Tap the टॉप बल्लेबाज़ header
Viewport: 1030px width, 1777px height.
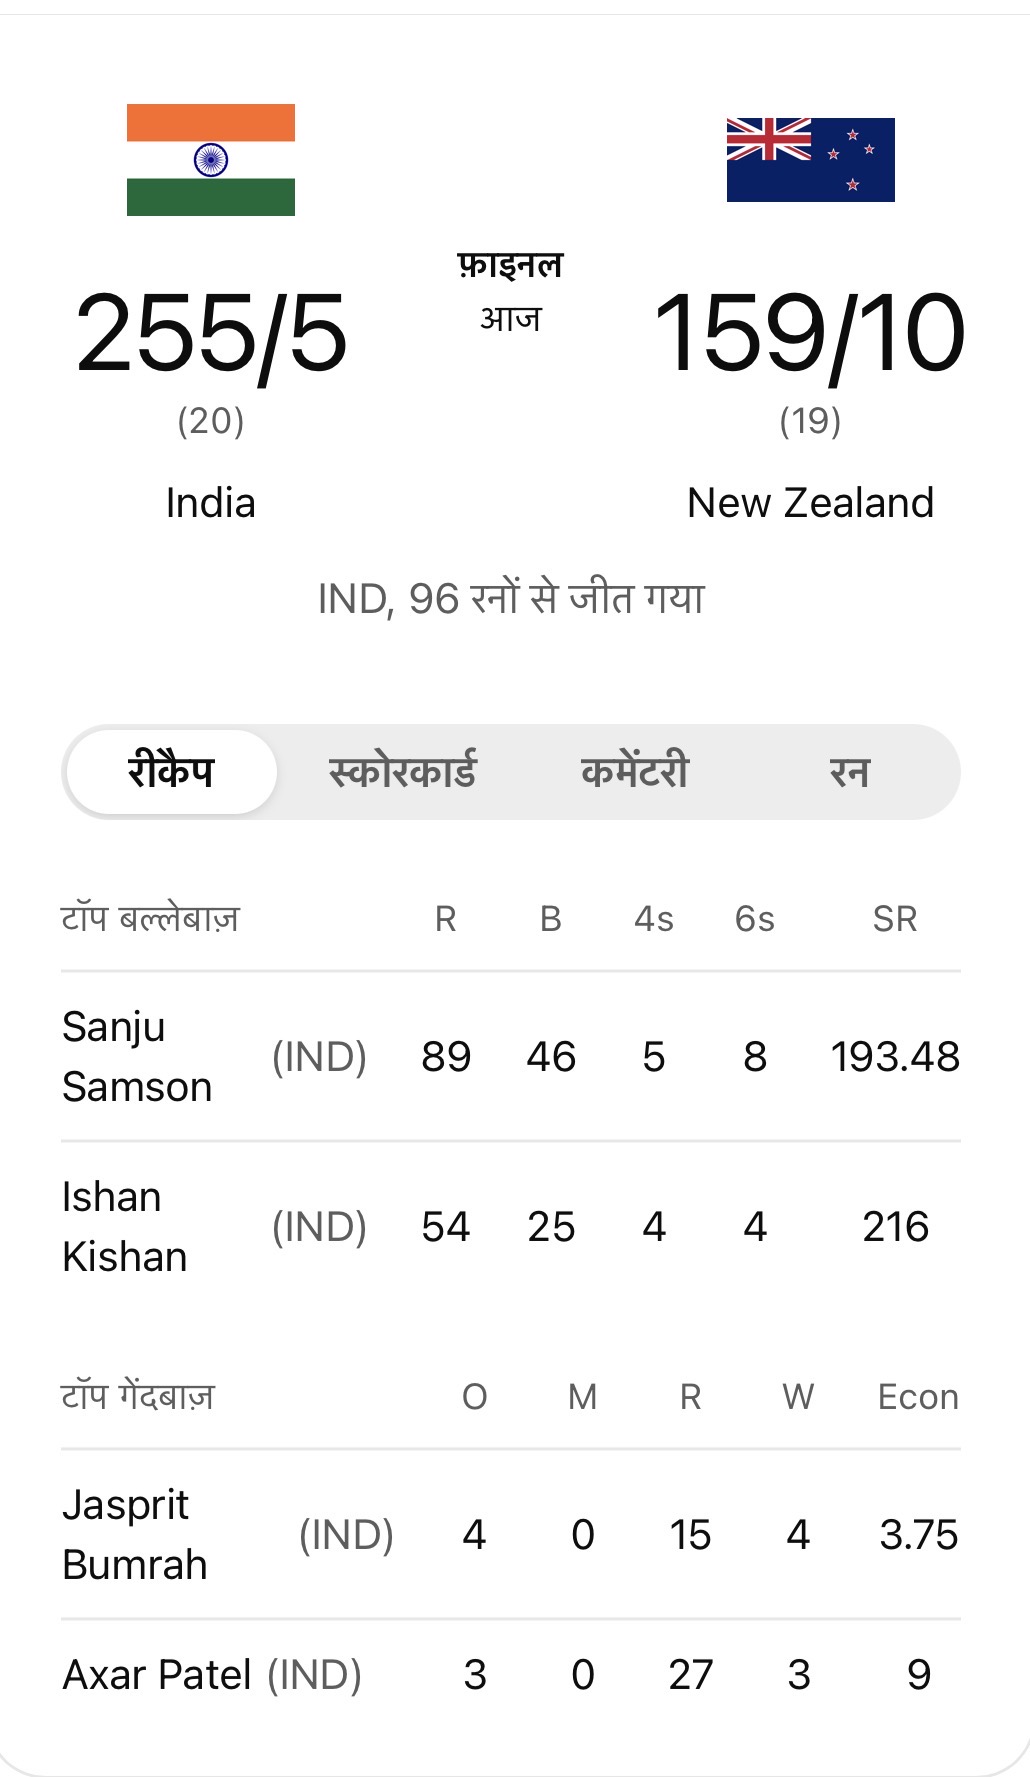click(151, 918)
